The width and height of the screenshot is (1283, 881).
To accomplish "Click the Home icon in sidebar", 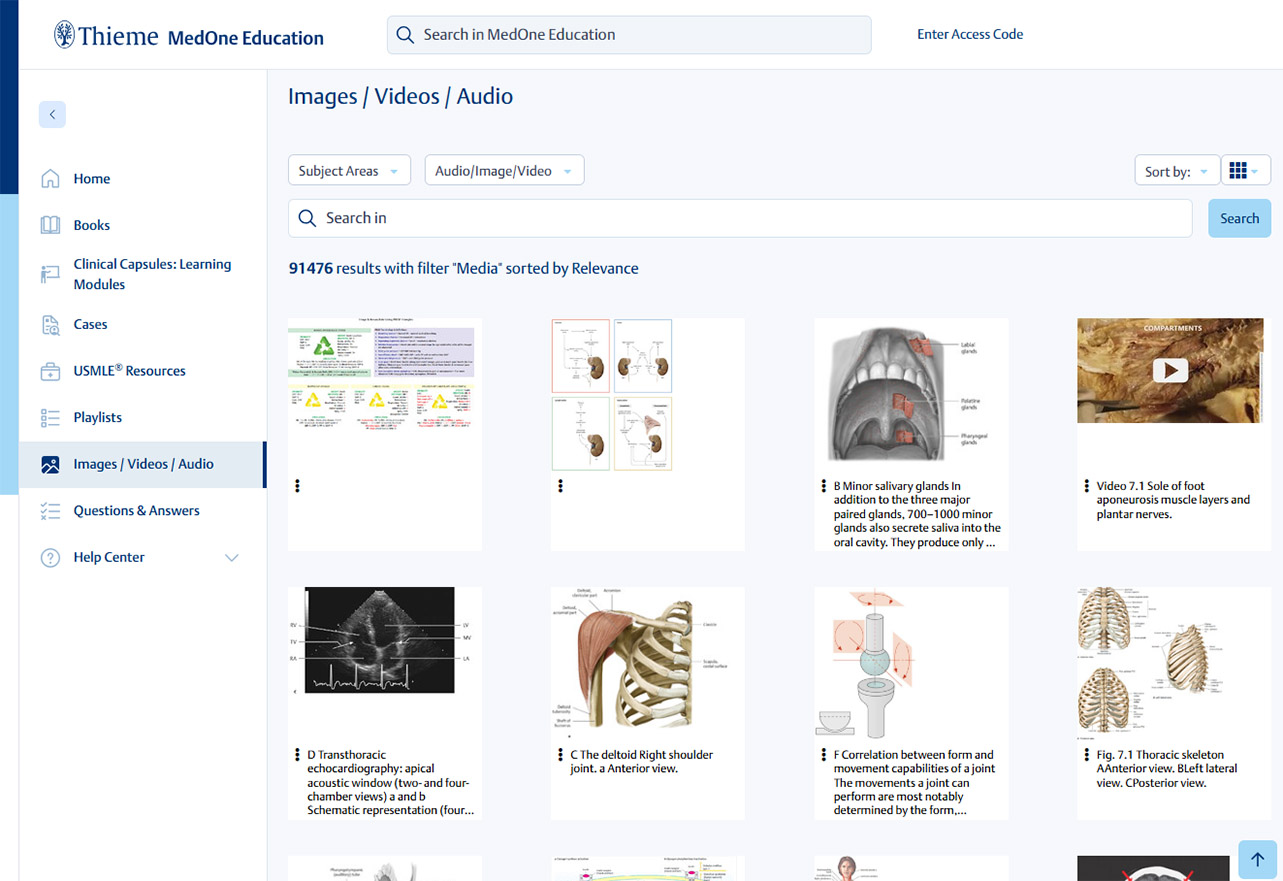I will 50,179.
